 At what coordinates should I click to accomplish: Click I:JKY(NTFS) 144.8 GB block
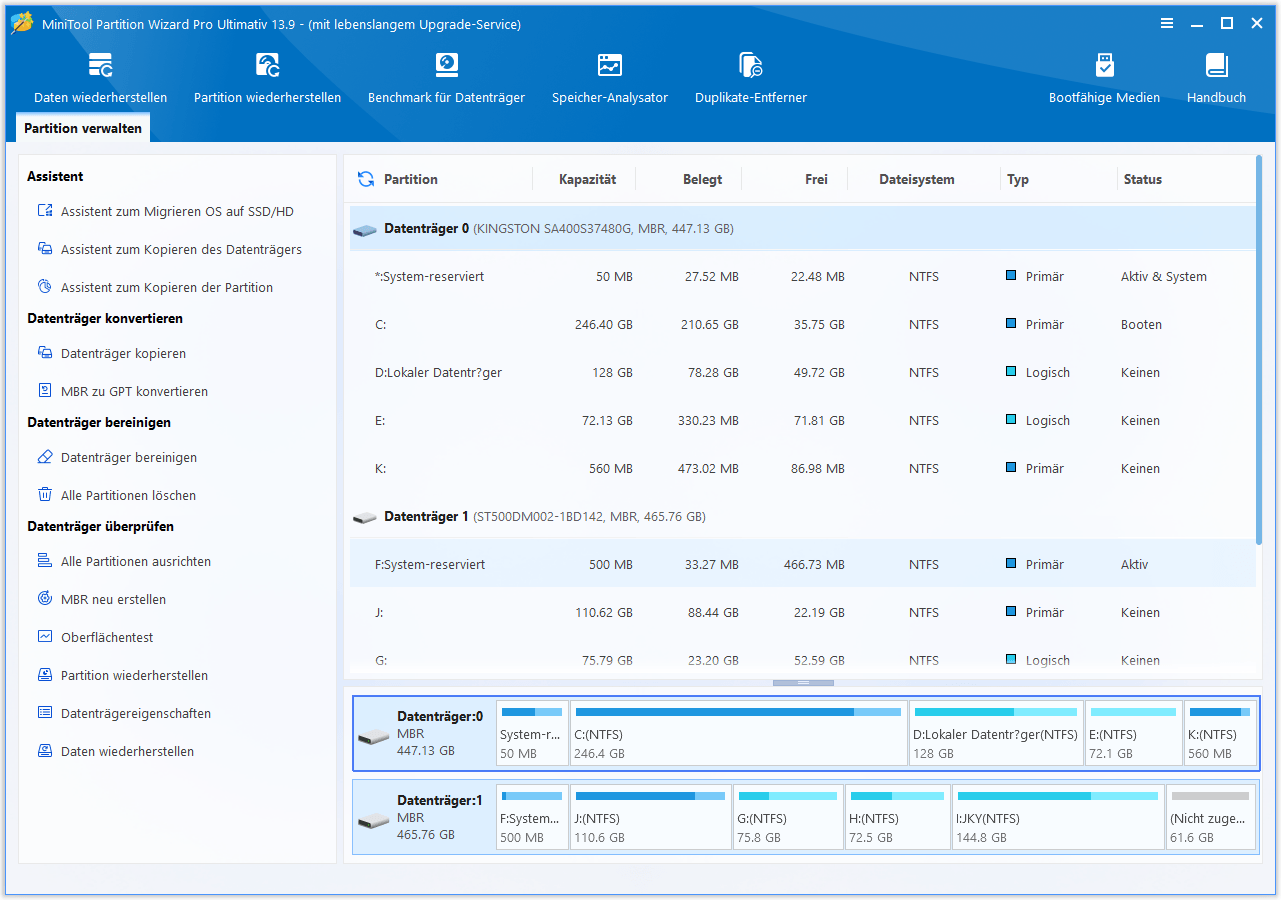pos(1058,817)
